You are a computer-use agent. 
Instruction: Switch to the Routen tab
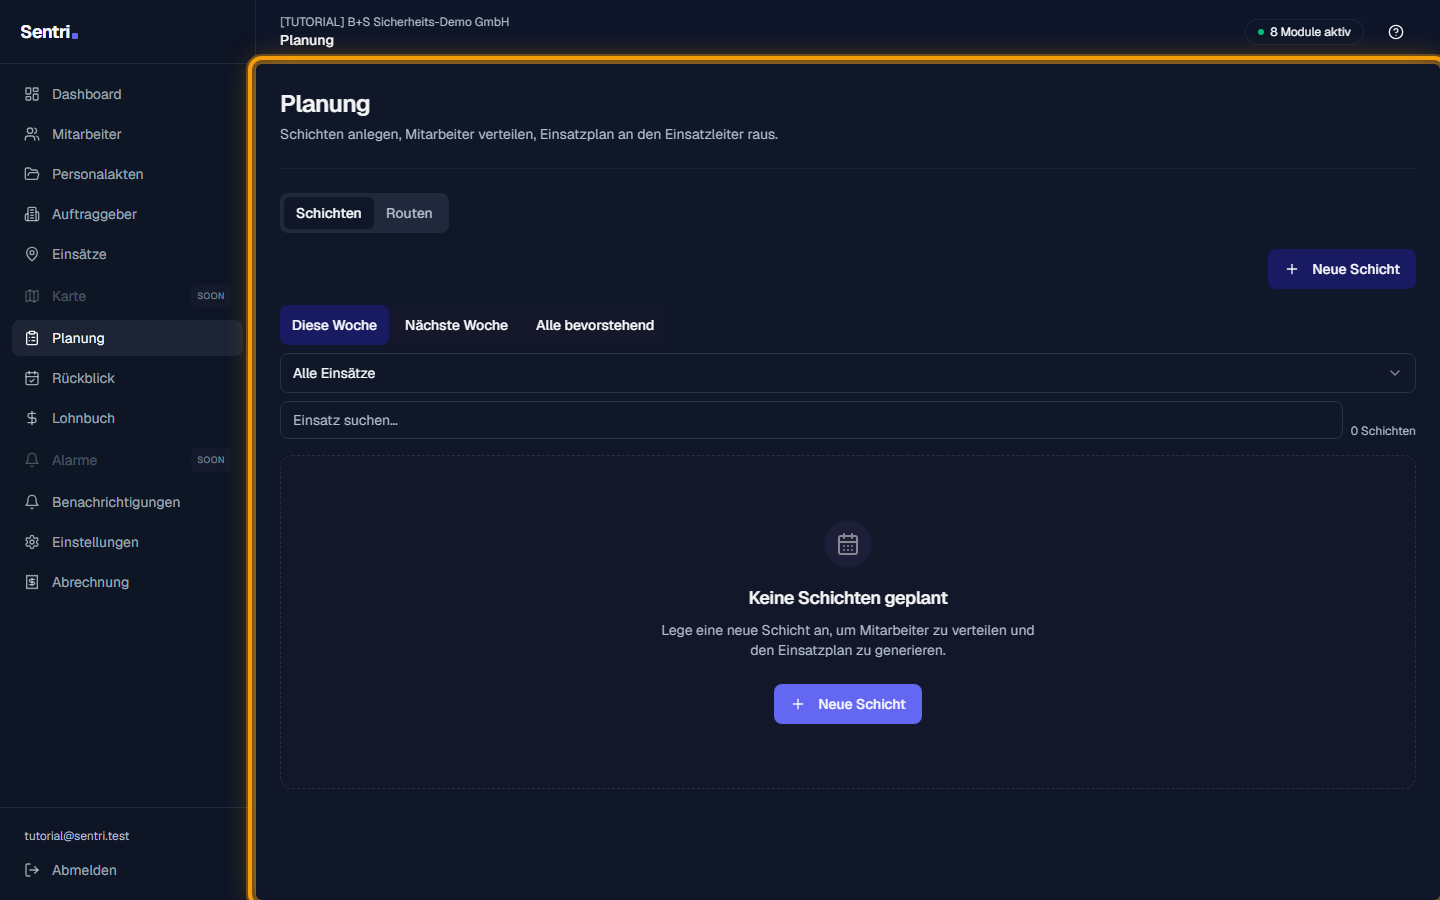point(409,213)
